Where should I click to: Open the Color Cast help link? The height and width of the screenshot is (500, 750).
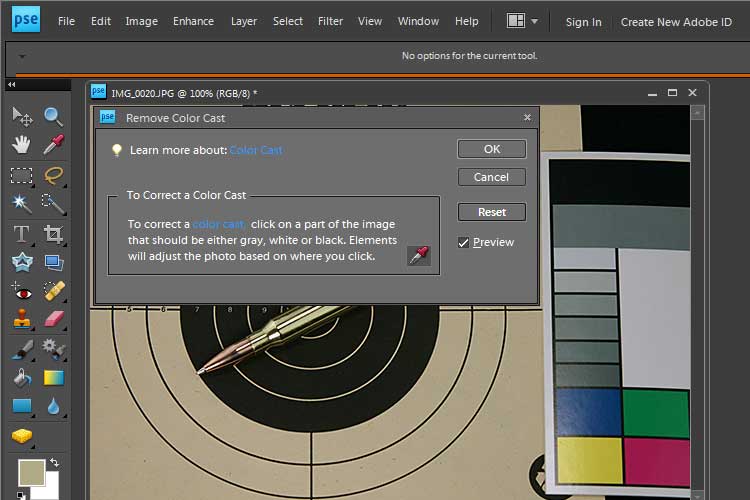tap(256, 150)
